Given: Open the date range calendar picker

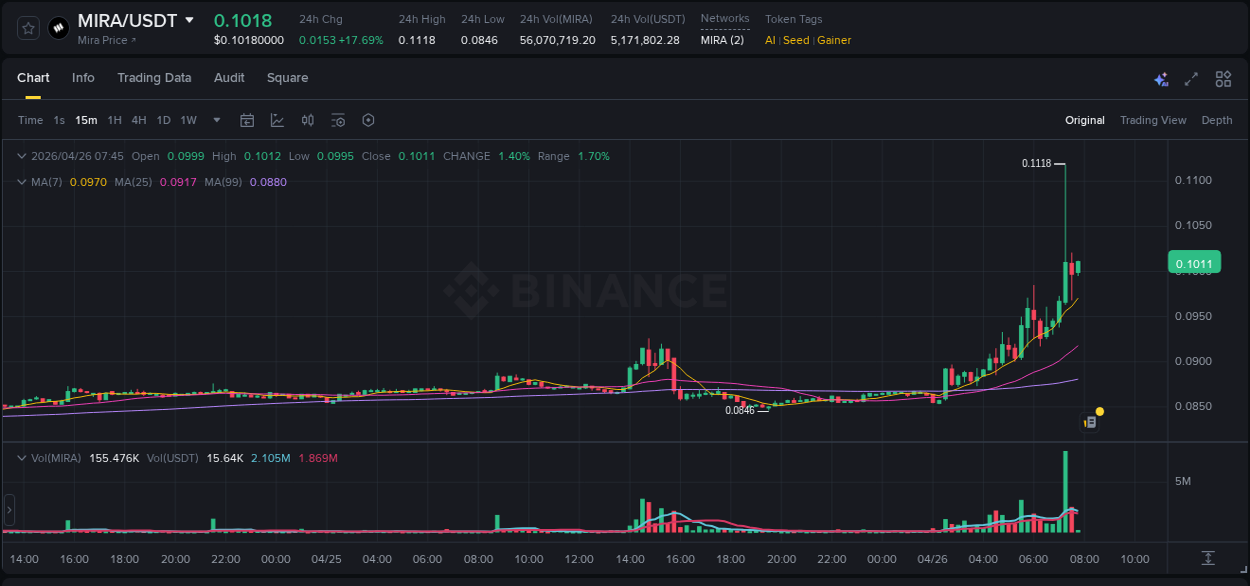Looking at the screenshot, I should (x=247, y=120).
